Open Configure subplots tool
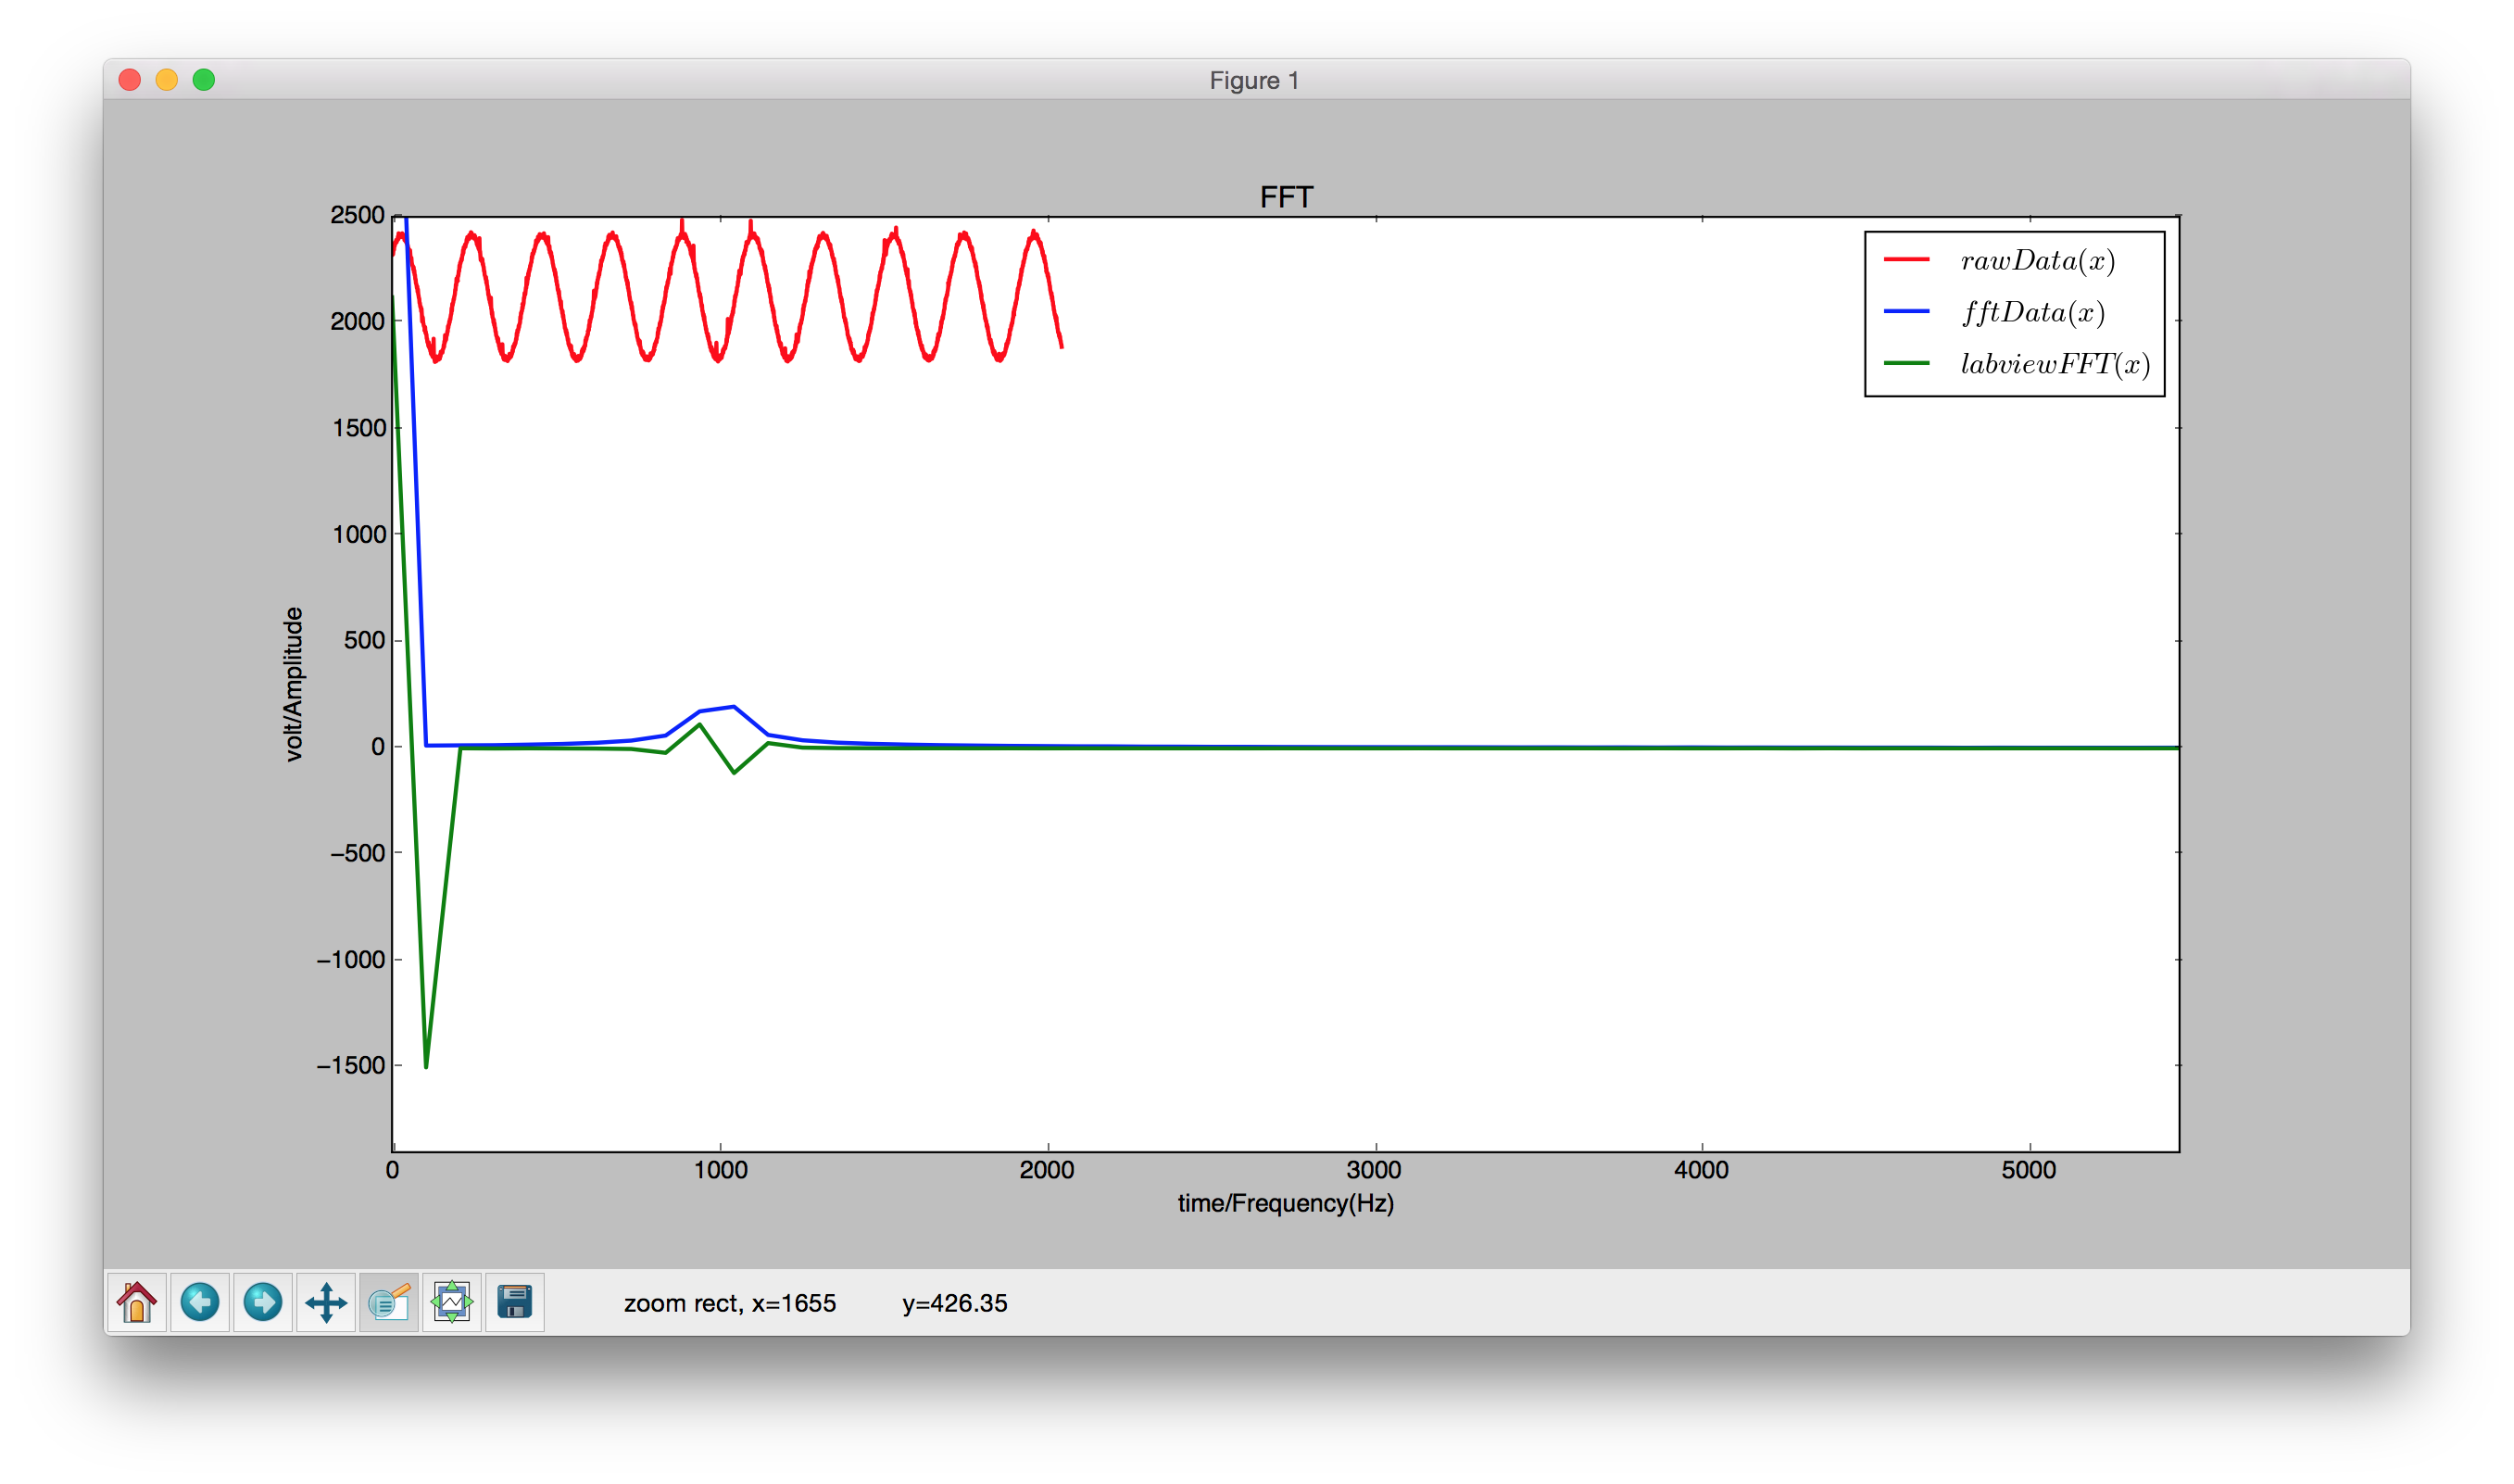Image resolution: width=2514 pixels, height=1484 pixels. coord(452,1302)
